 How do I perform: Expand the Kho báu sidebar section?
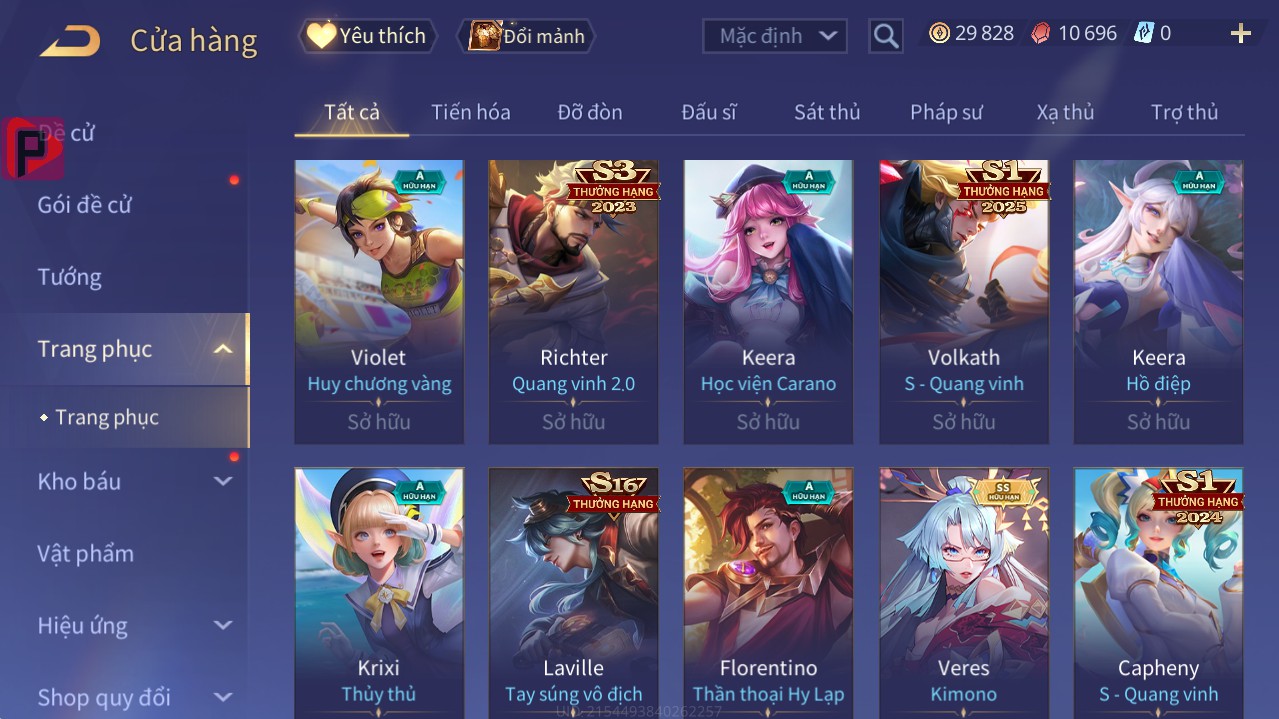pos(223,481)
